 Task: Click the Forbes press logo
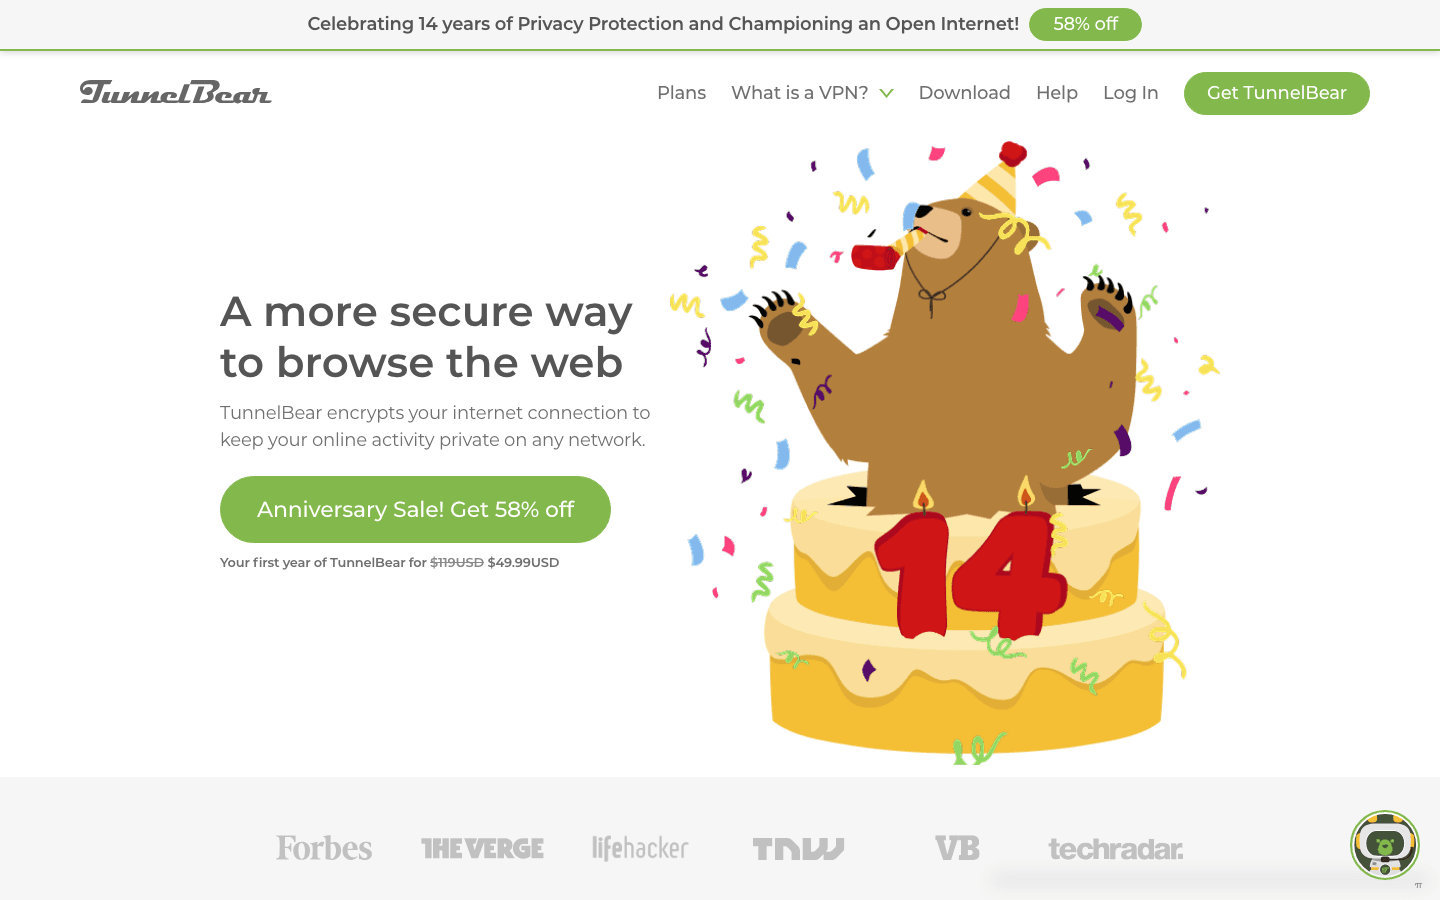tap(323, 847)
